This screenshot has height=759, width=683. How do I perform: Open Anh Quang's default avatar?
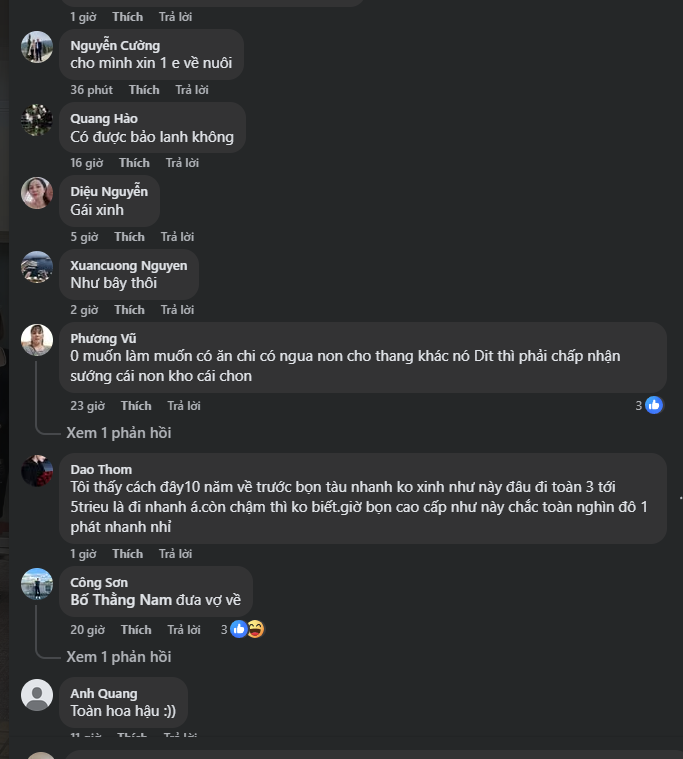(37, 695)
